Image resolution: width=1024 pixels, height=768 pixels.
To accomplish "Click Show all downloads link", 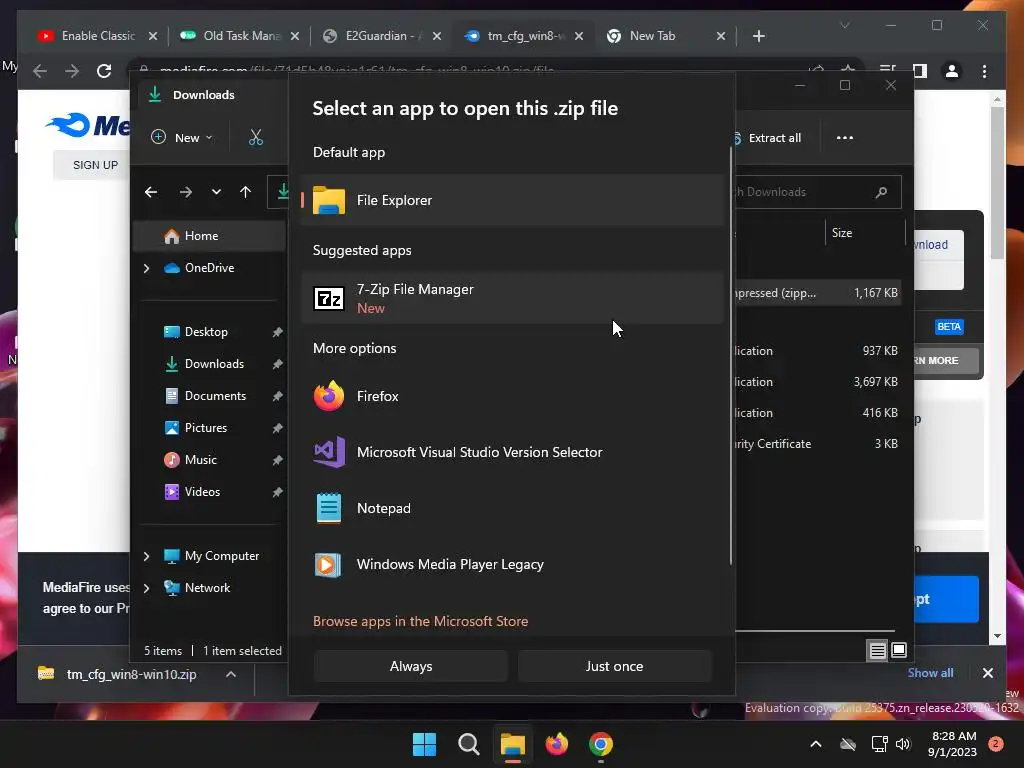I will tap(930, 673).
